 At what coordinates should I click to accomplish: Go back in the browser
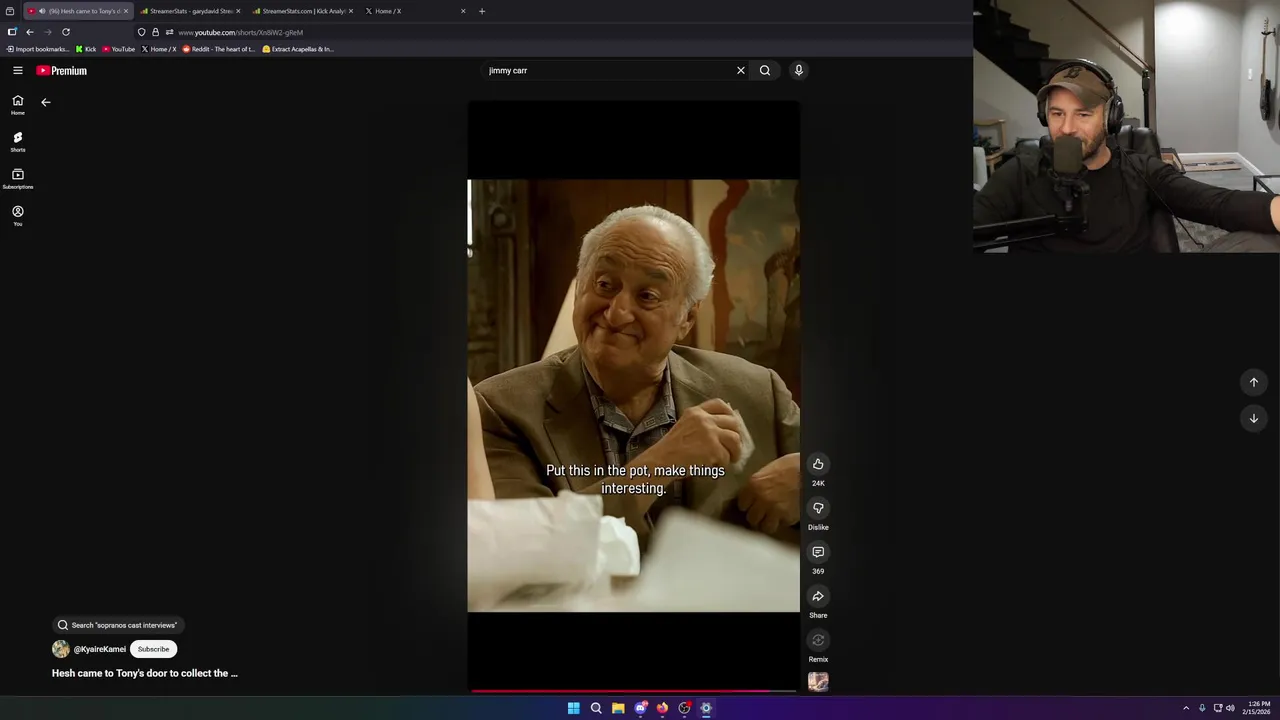click(30, 32)
